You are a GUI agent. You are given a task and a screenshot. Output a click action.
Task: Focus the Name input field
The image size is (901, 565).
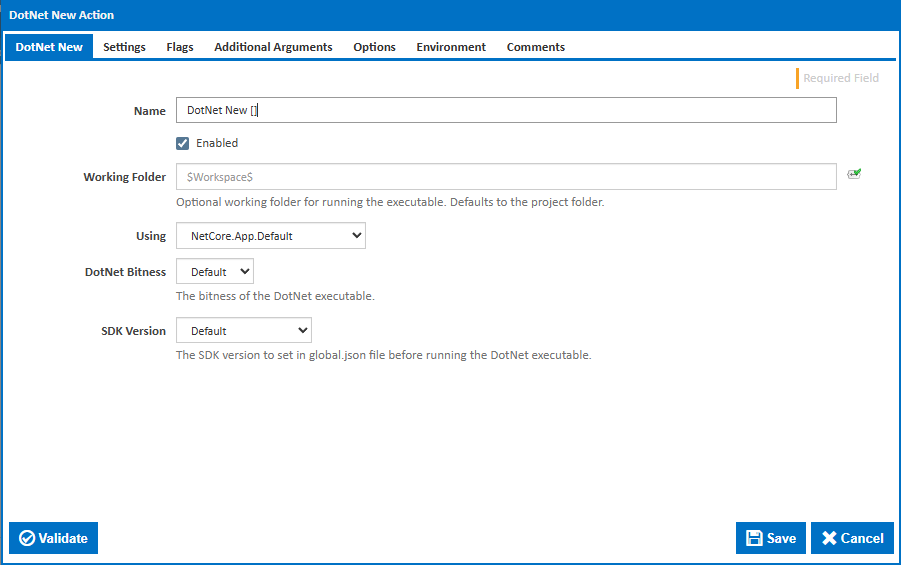(x=506, y=110)
